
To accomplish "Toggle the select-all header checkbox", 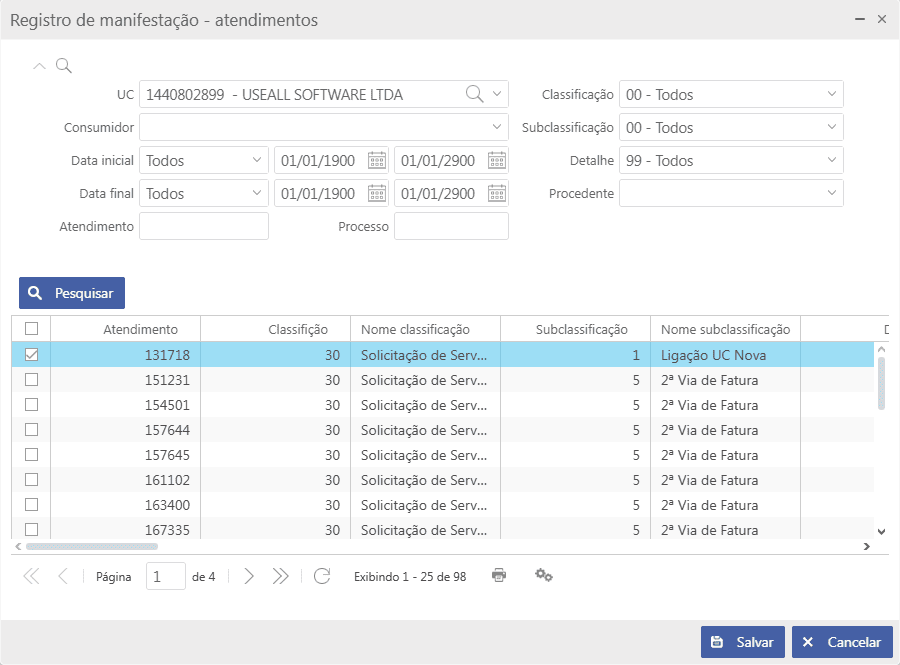I will pos(31,329).
